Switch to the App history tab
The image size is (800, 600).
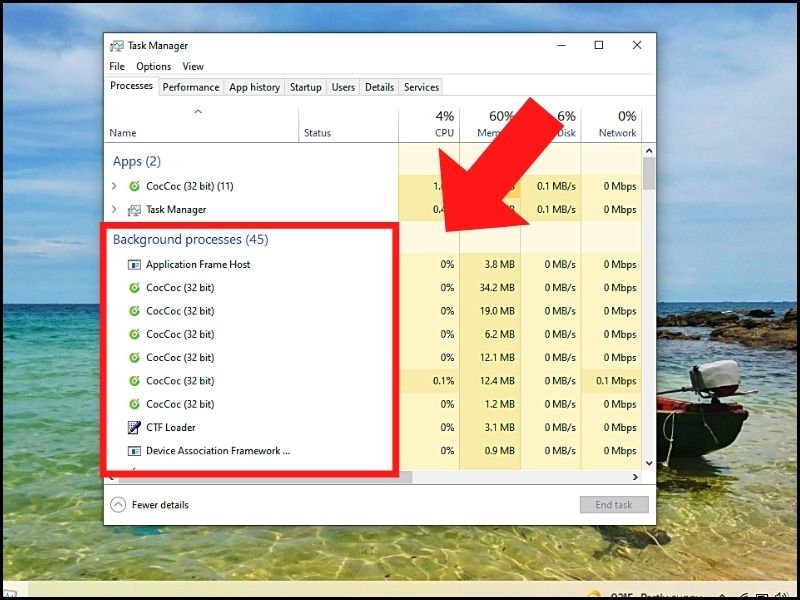254,87
